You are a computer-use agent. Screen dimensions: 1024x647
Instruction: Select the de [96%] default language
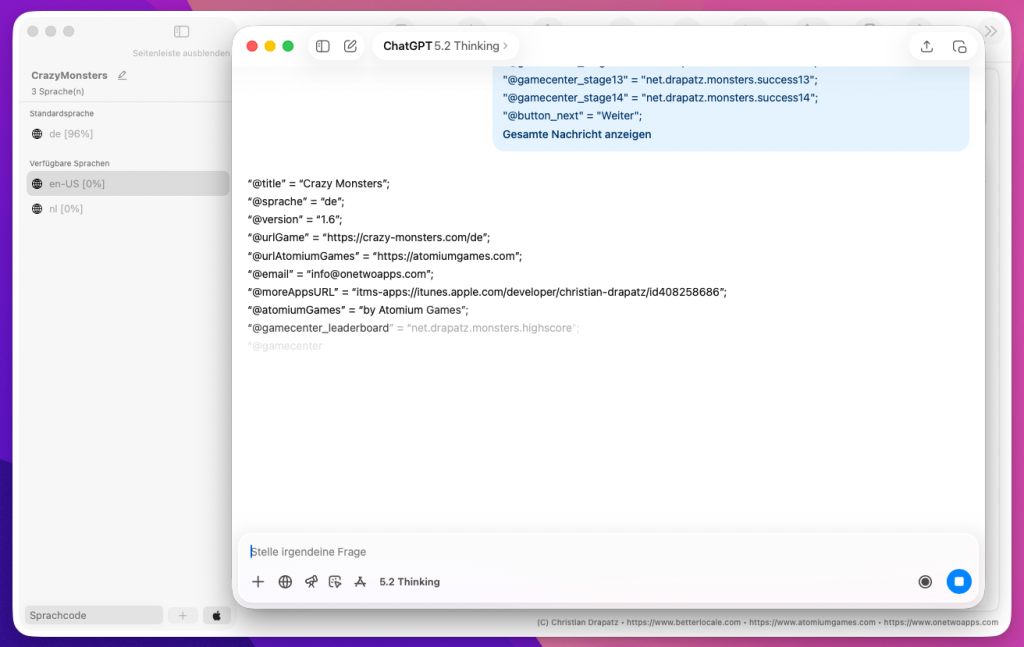(70, 134)
